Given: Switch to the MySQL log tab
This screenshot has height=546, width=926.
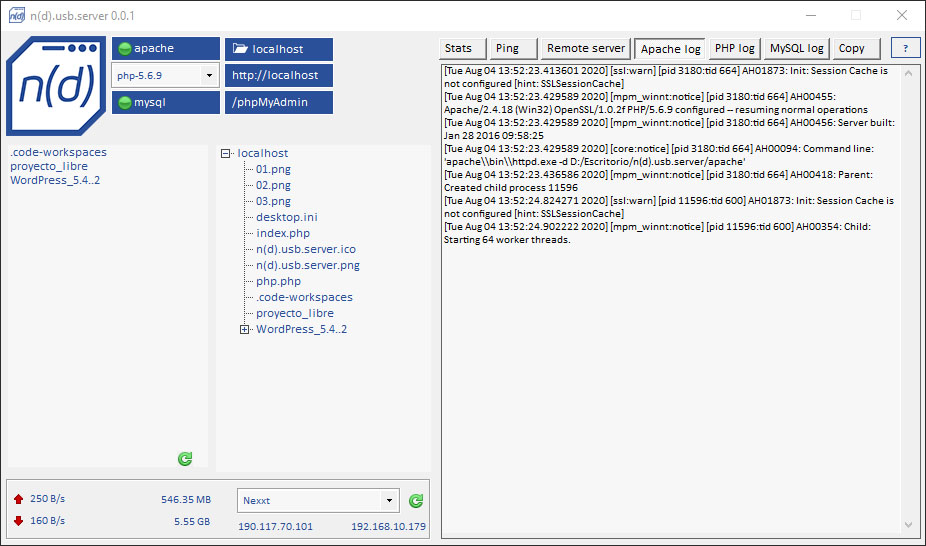Looking at the screenshot, I should click(797, 48).
